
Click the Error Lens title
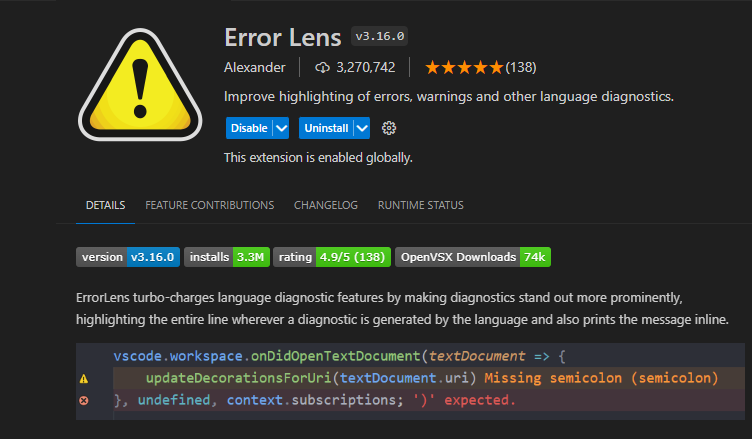point(283,37)
